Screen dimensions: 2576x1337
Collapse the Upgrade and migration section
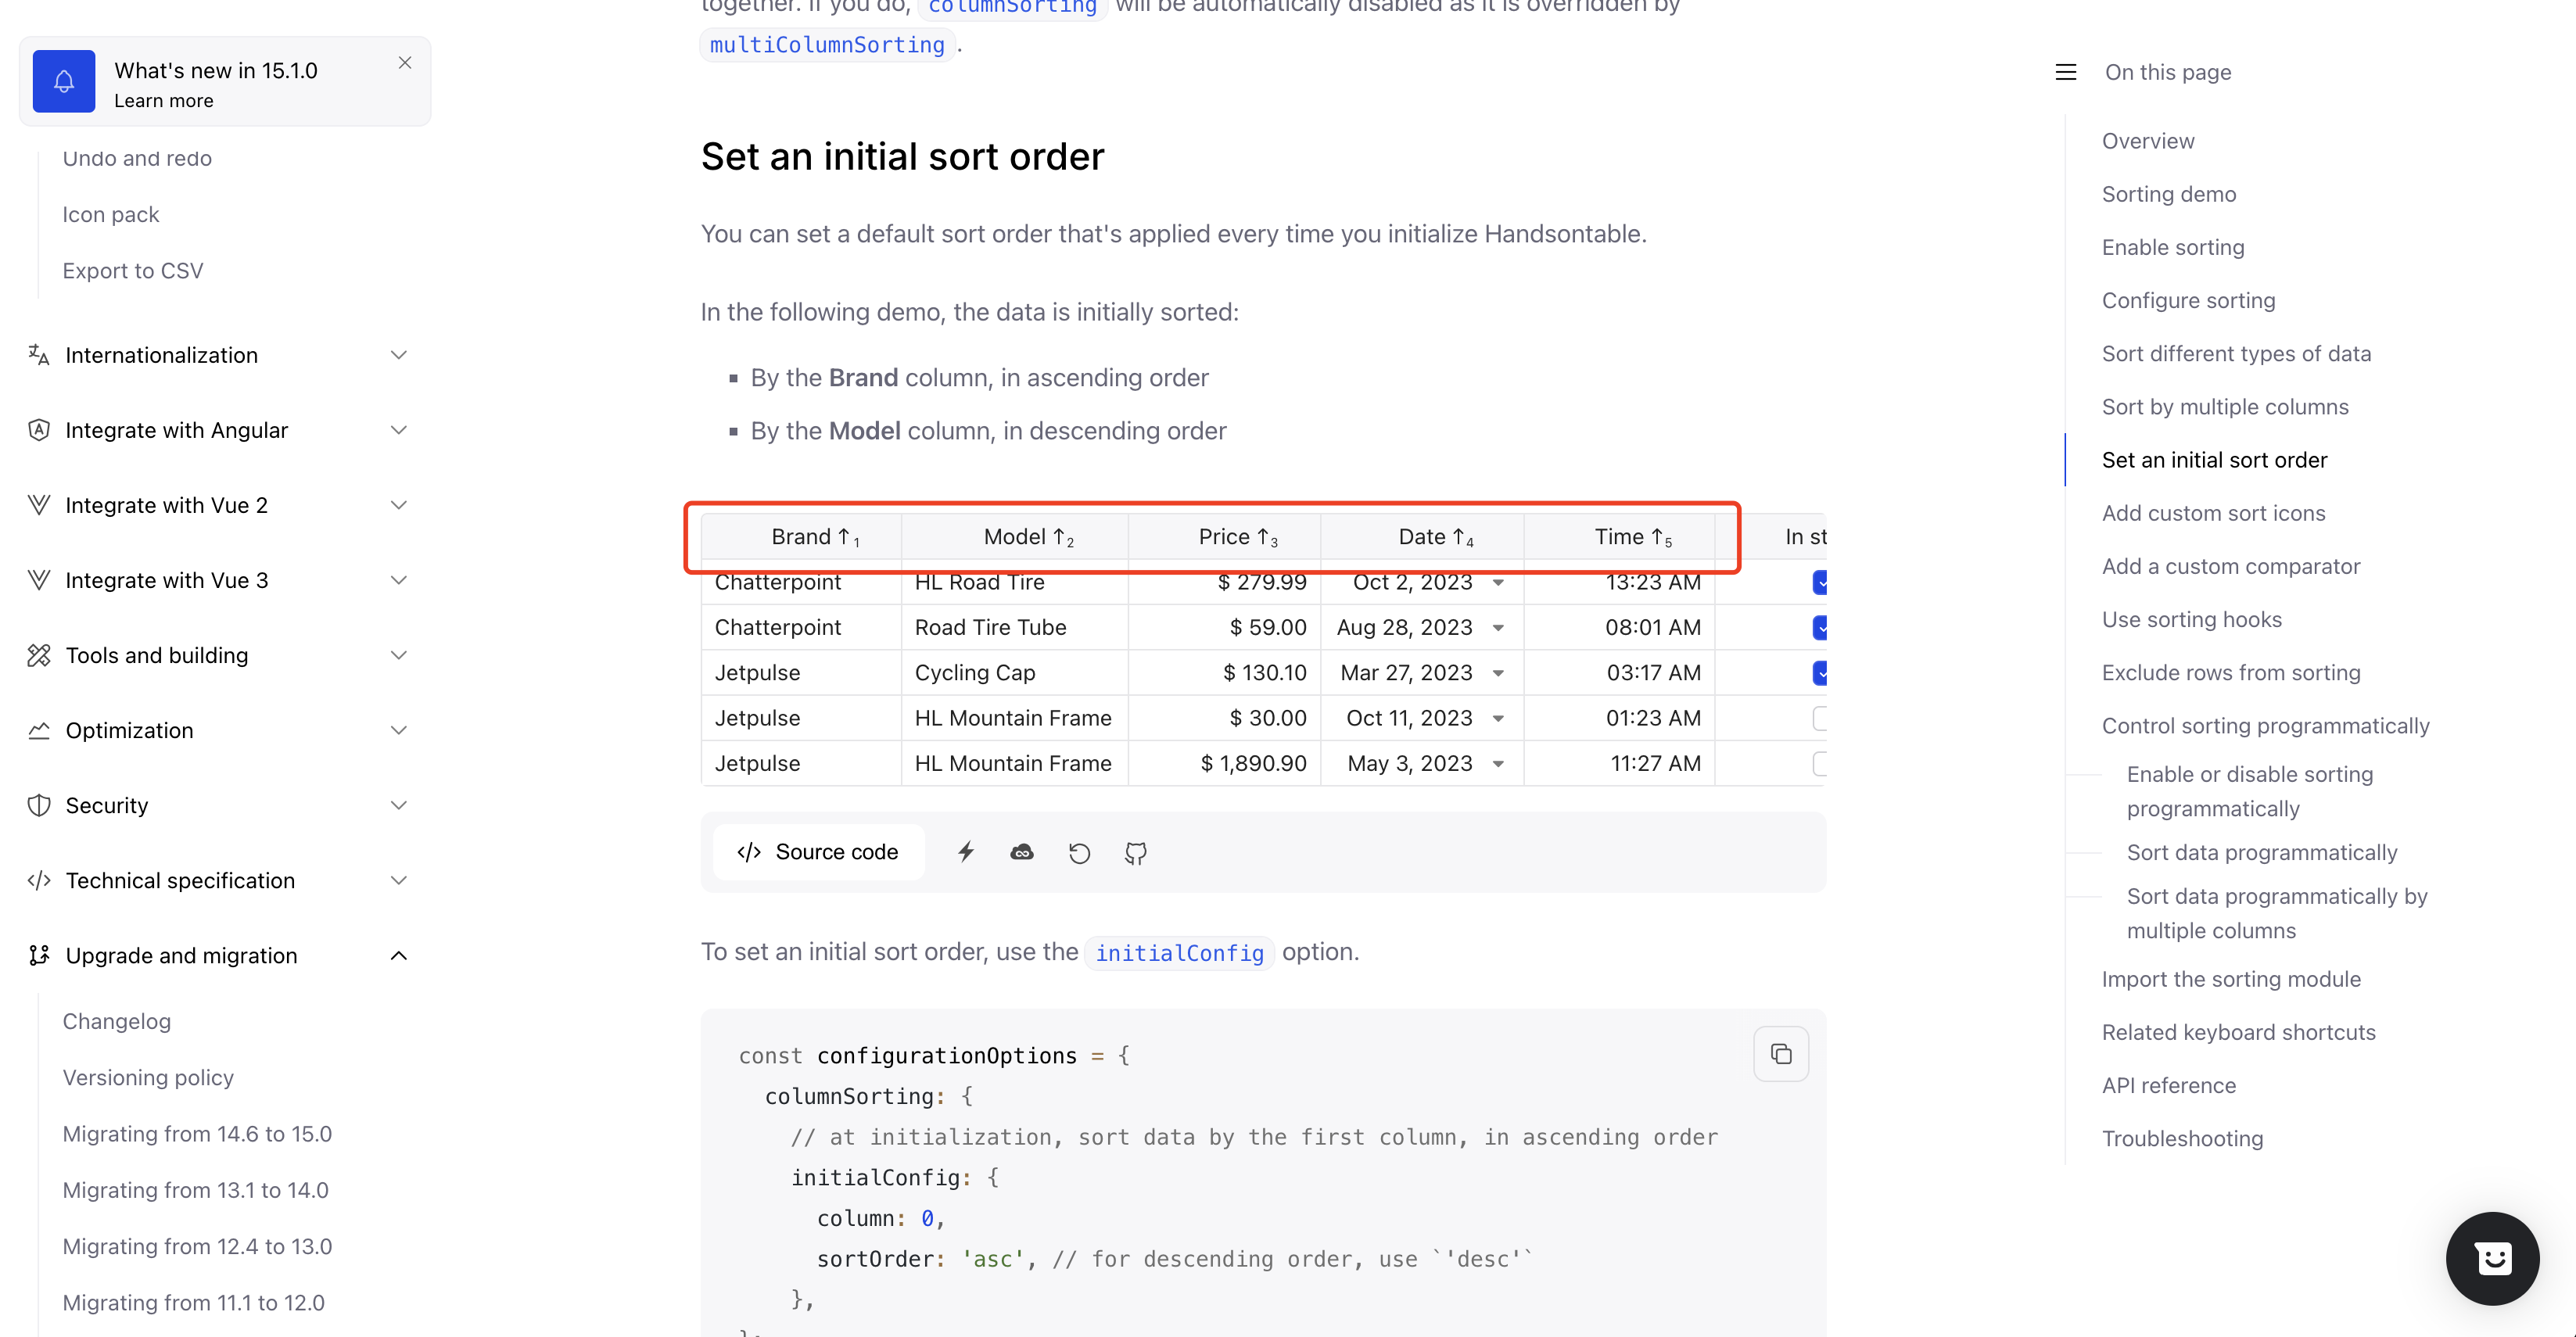pyautogui.click(x=399, y=955)
